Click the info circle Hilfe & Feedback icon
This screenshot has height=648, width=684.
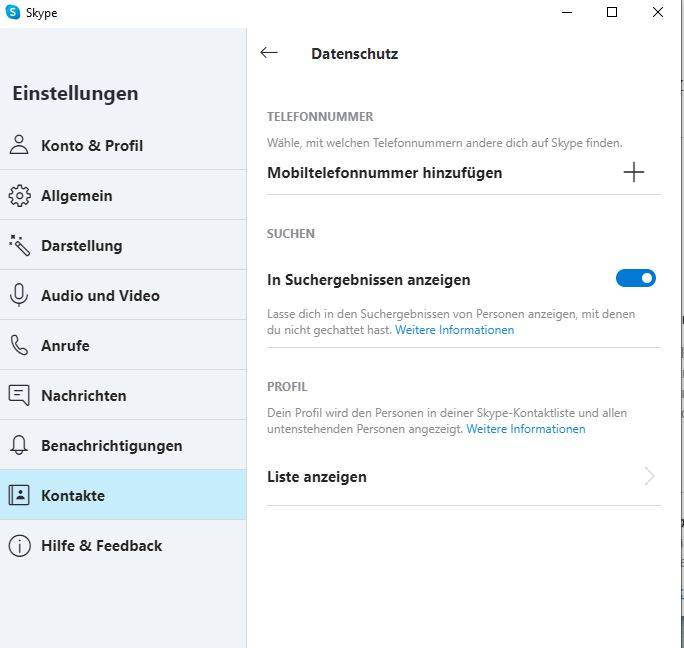19,545
